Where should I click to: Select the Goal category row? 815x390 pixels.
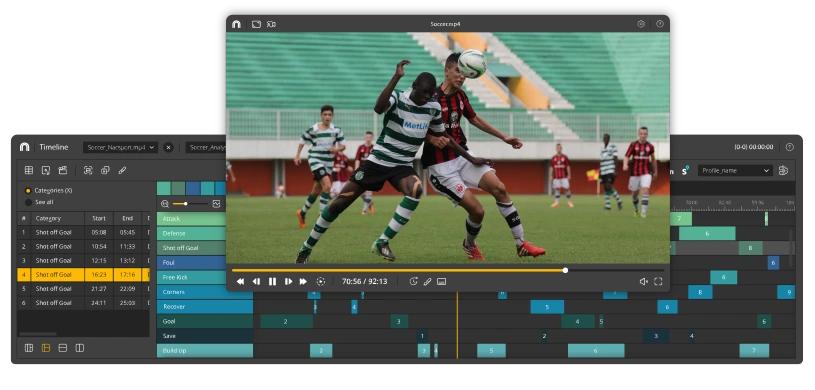tap(205, 321)
